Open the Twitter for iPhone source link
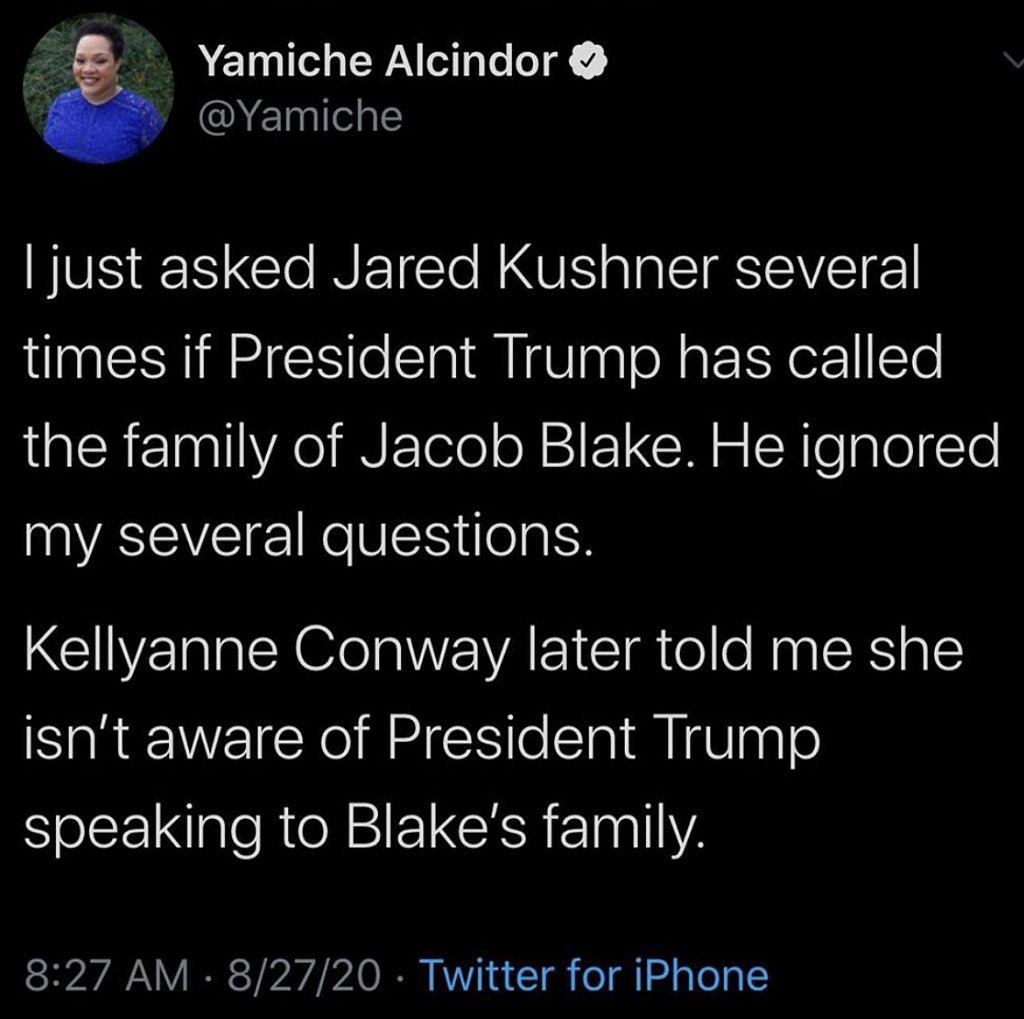 tap(594, 975)
